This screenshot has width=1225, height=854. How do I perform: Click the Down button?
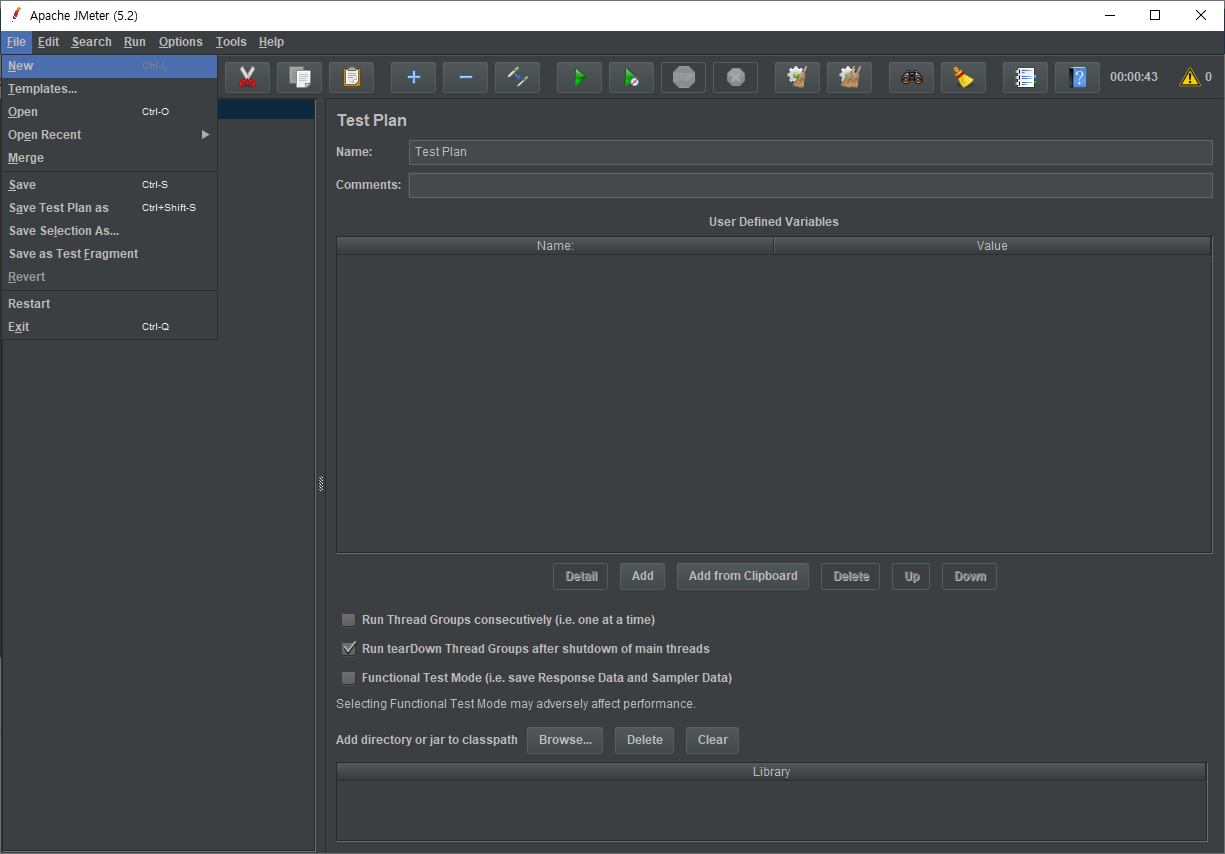[970, 576]
